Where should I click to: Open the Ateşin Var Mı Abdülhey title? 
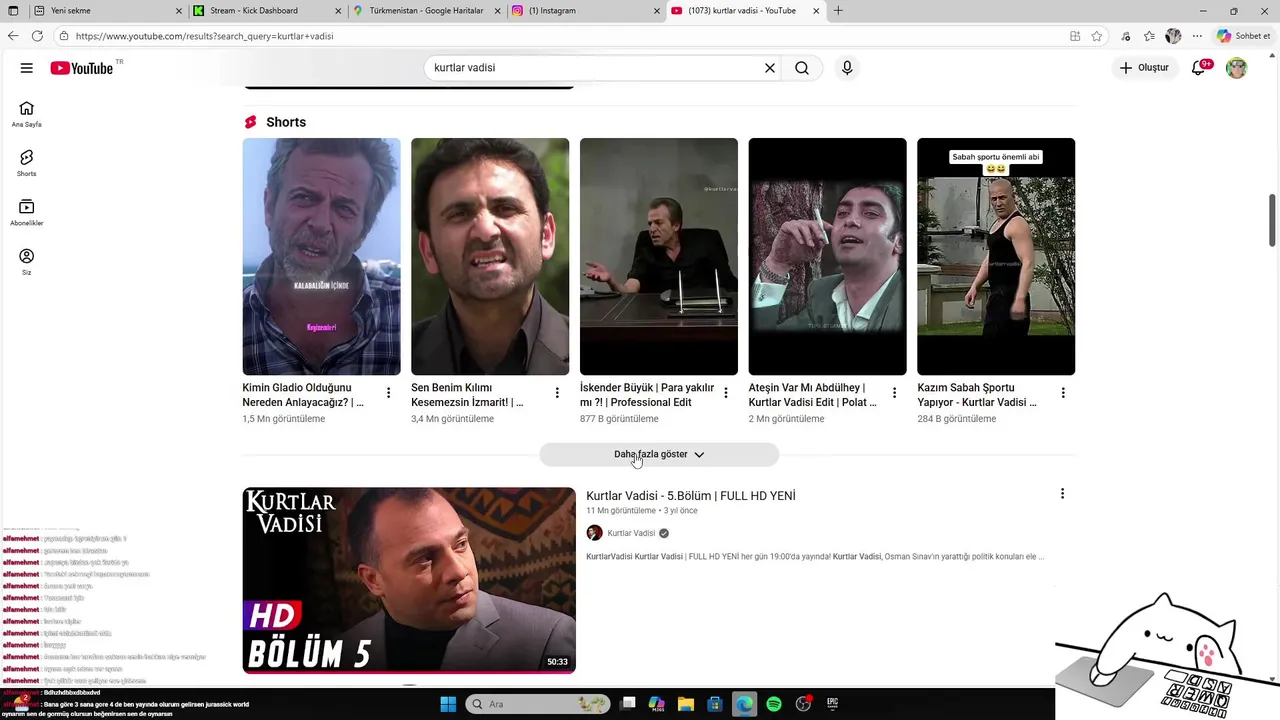pyautogui.click(x=812, y=395)
